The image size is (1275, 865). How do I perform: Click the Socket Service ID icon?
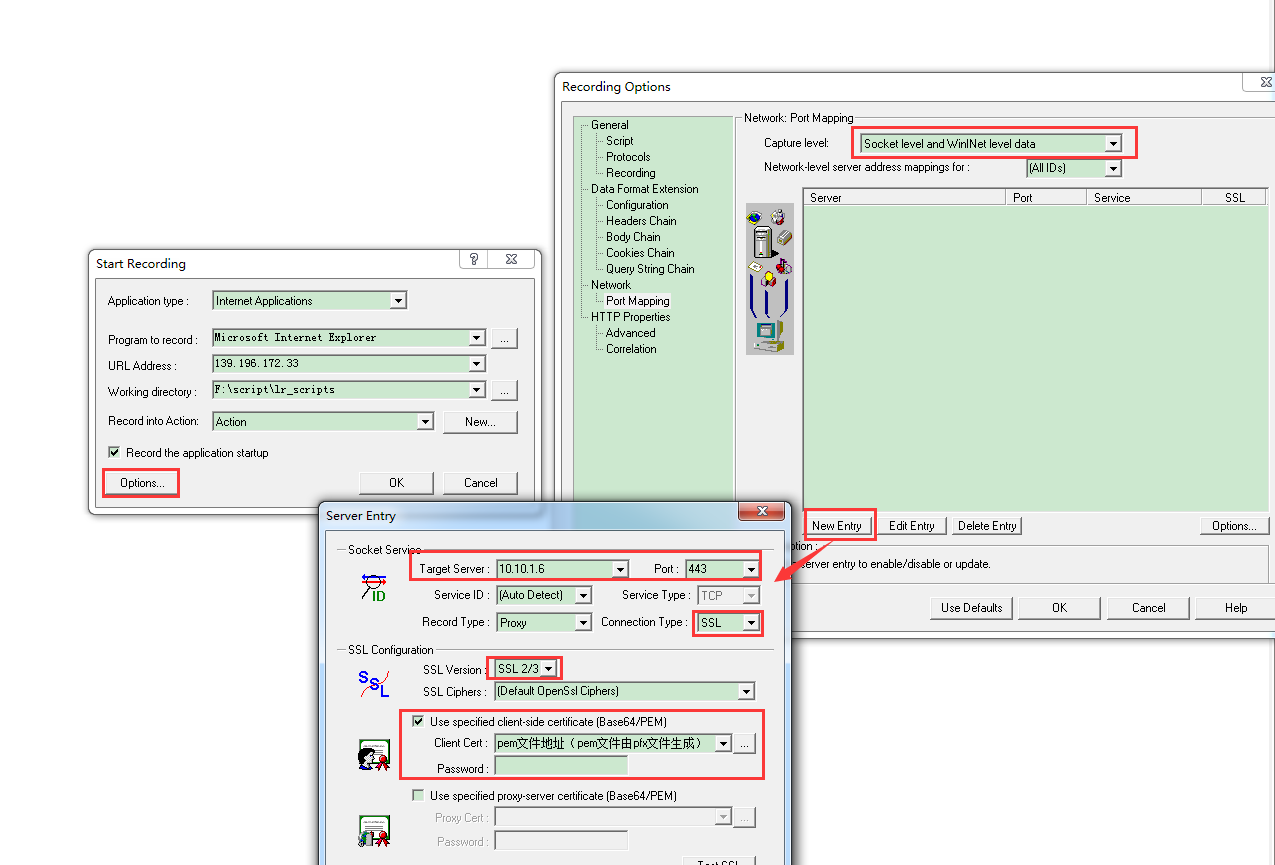[374, 587]
